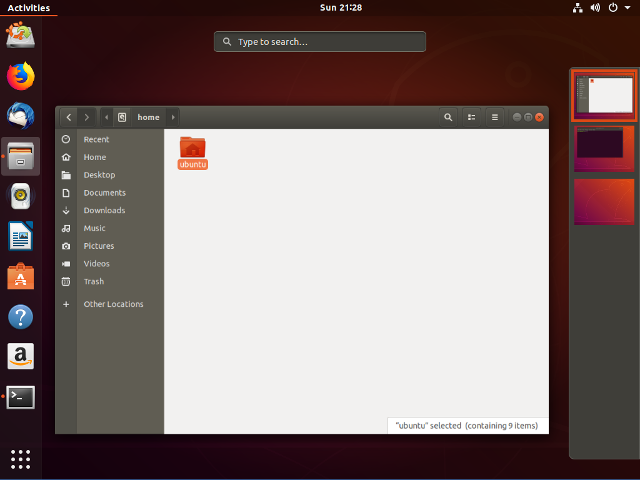This screenshot has width=640, height=480.
Task: Open the ubuntu folder icon
Action: click(192, 147)
